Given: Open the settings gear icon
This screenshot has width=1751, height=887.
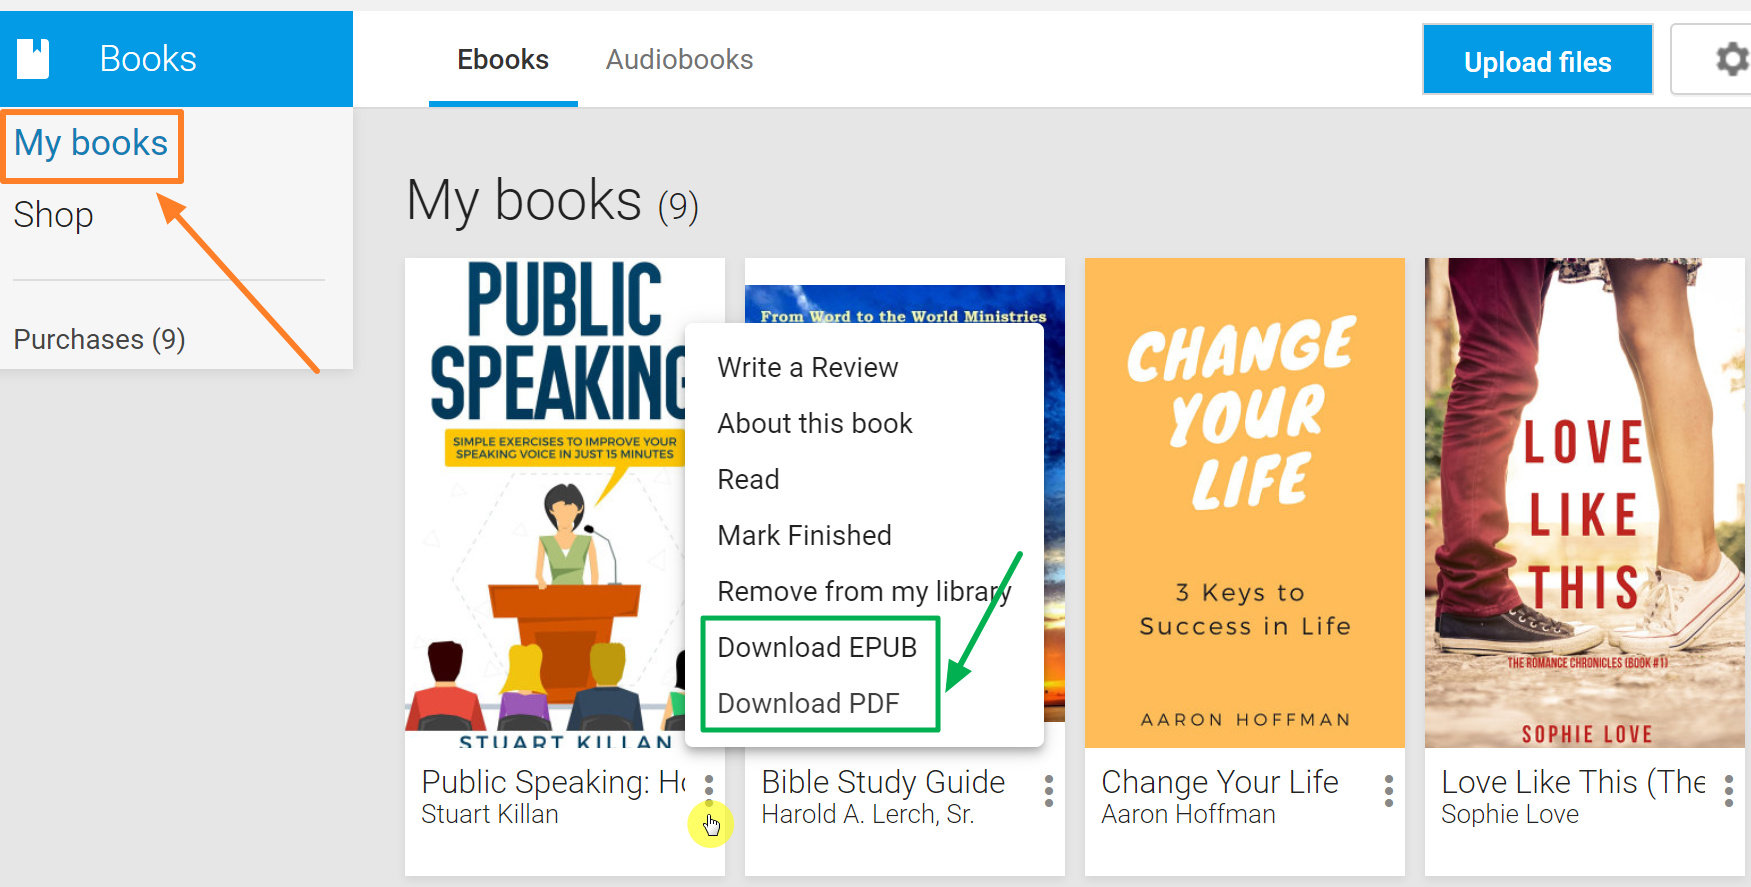Looking at the screenshot, I should click(x=1732, y=60).
